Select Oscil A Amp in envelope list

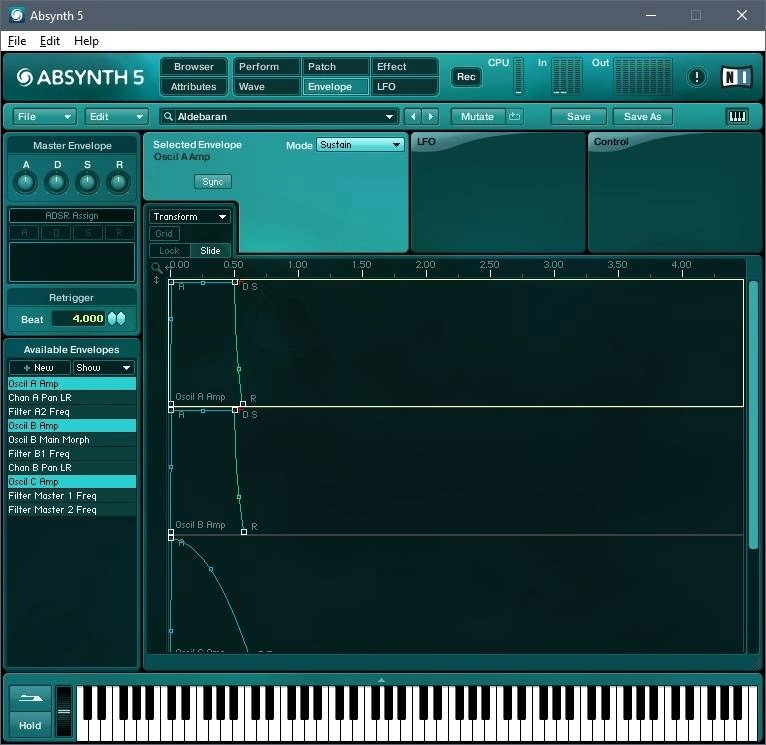72,383
